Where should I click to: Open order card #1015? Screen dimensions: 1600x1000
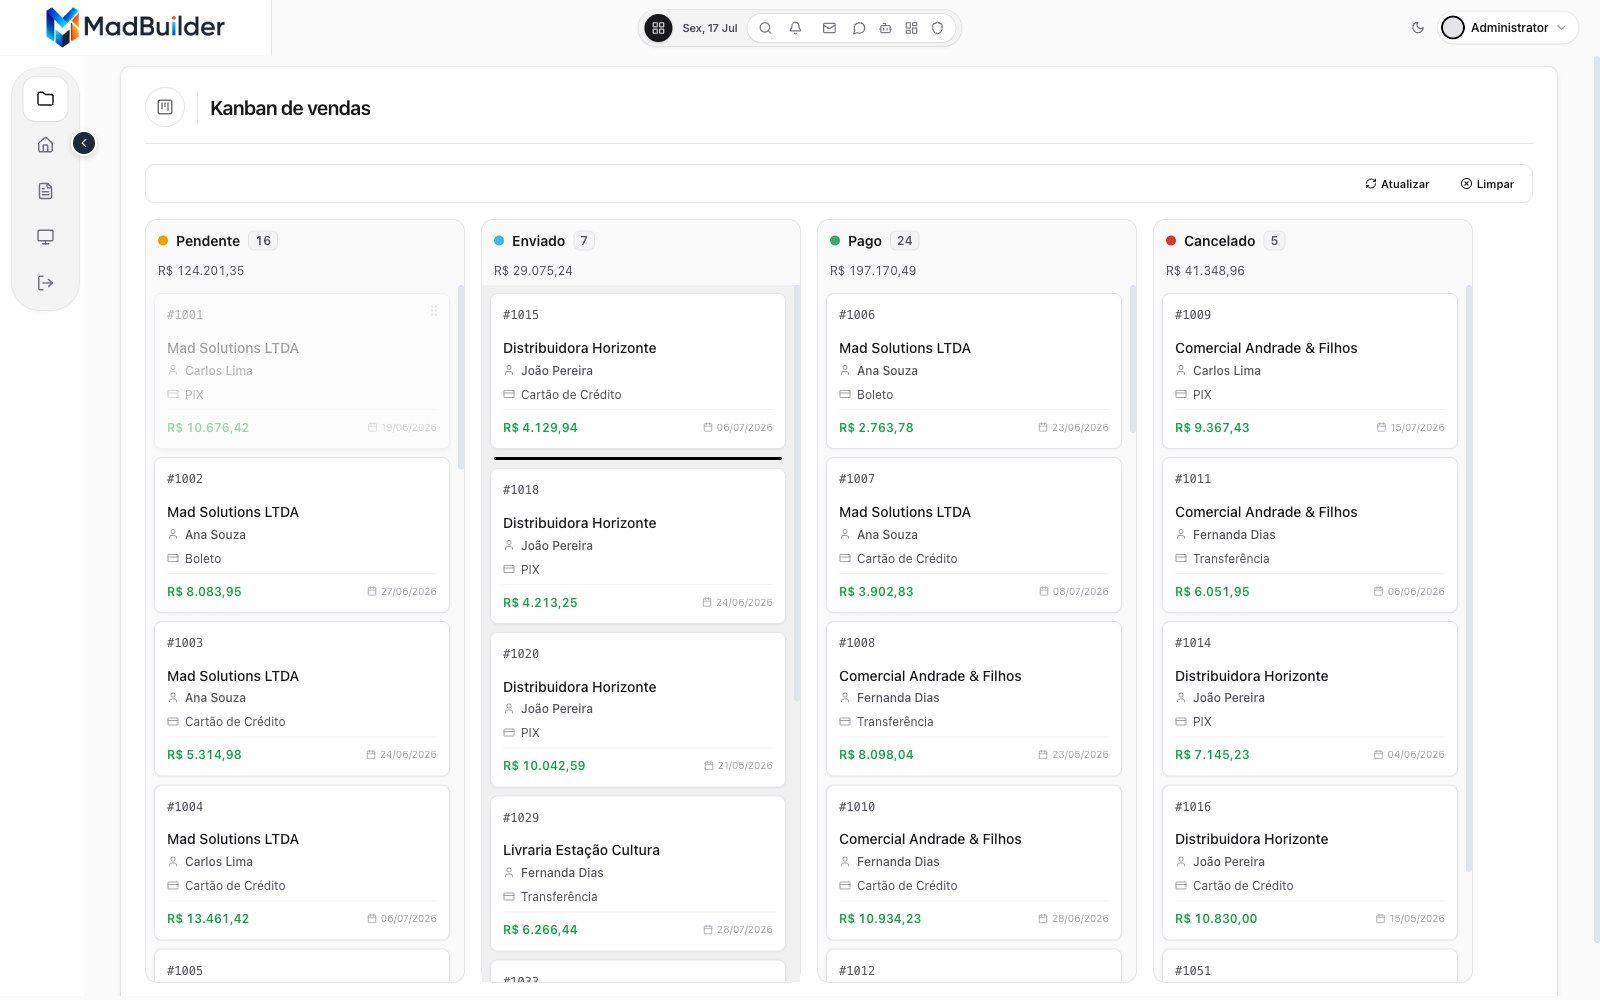click(638, 371)
